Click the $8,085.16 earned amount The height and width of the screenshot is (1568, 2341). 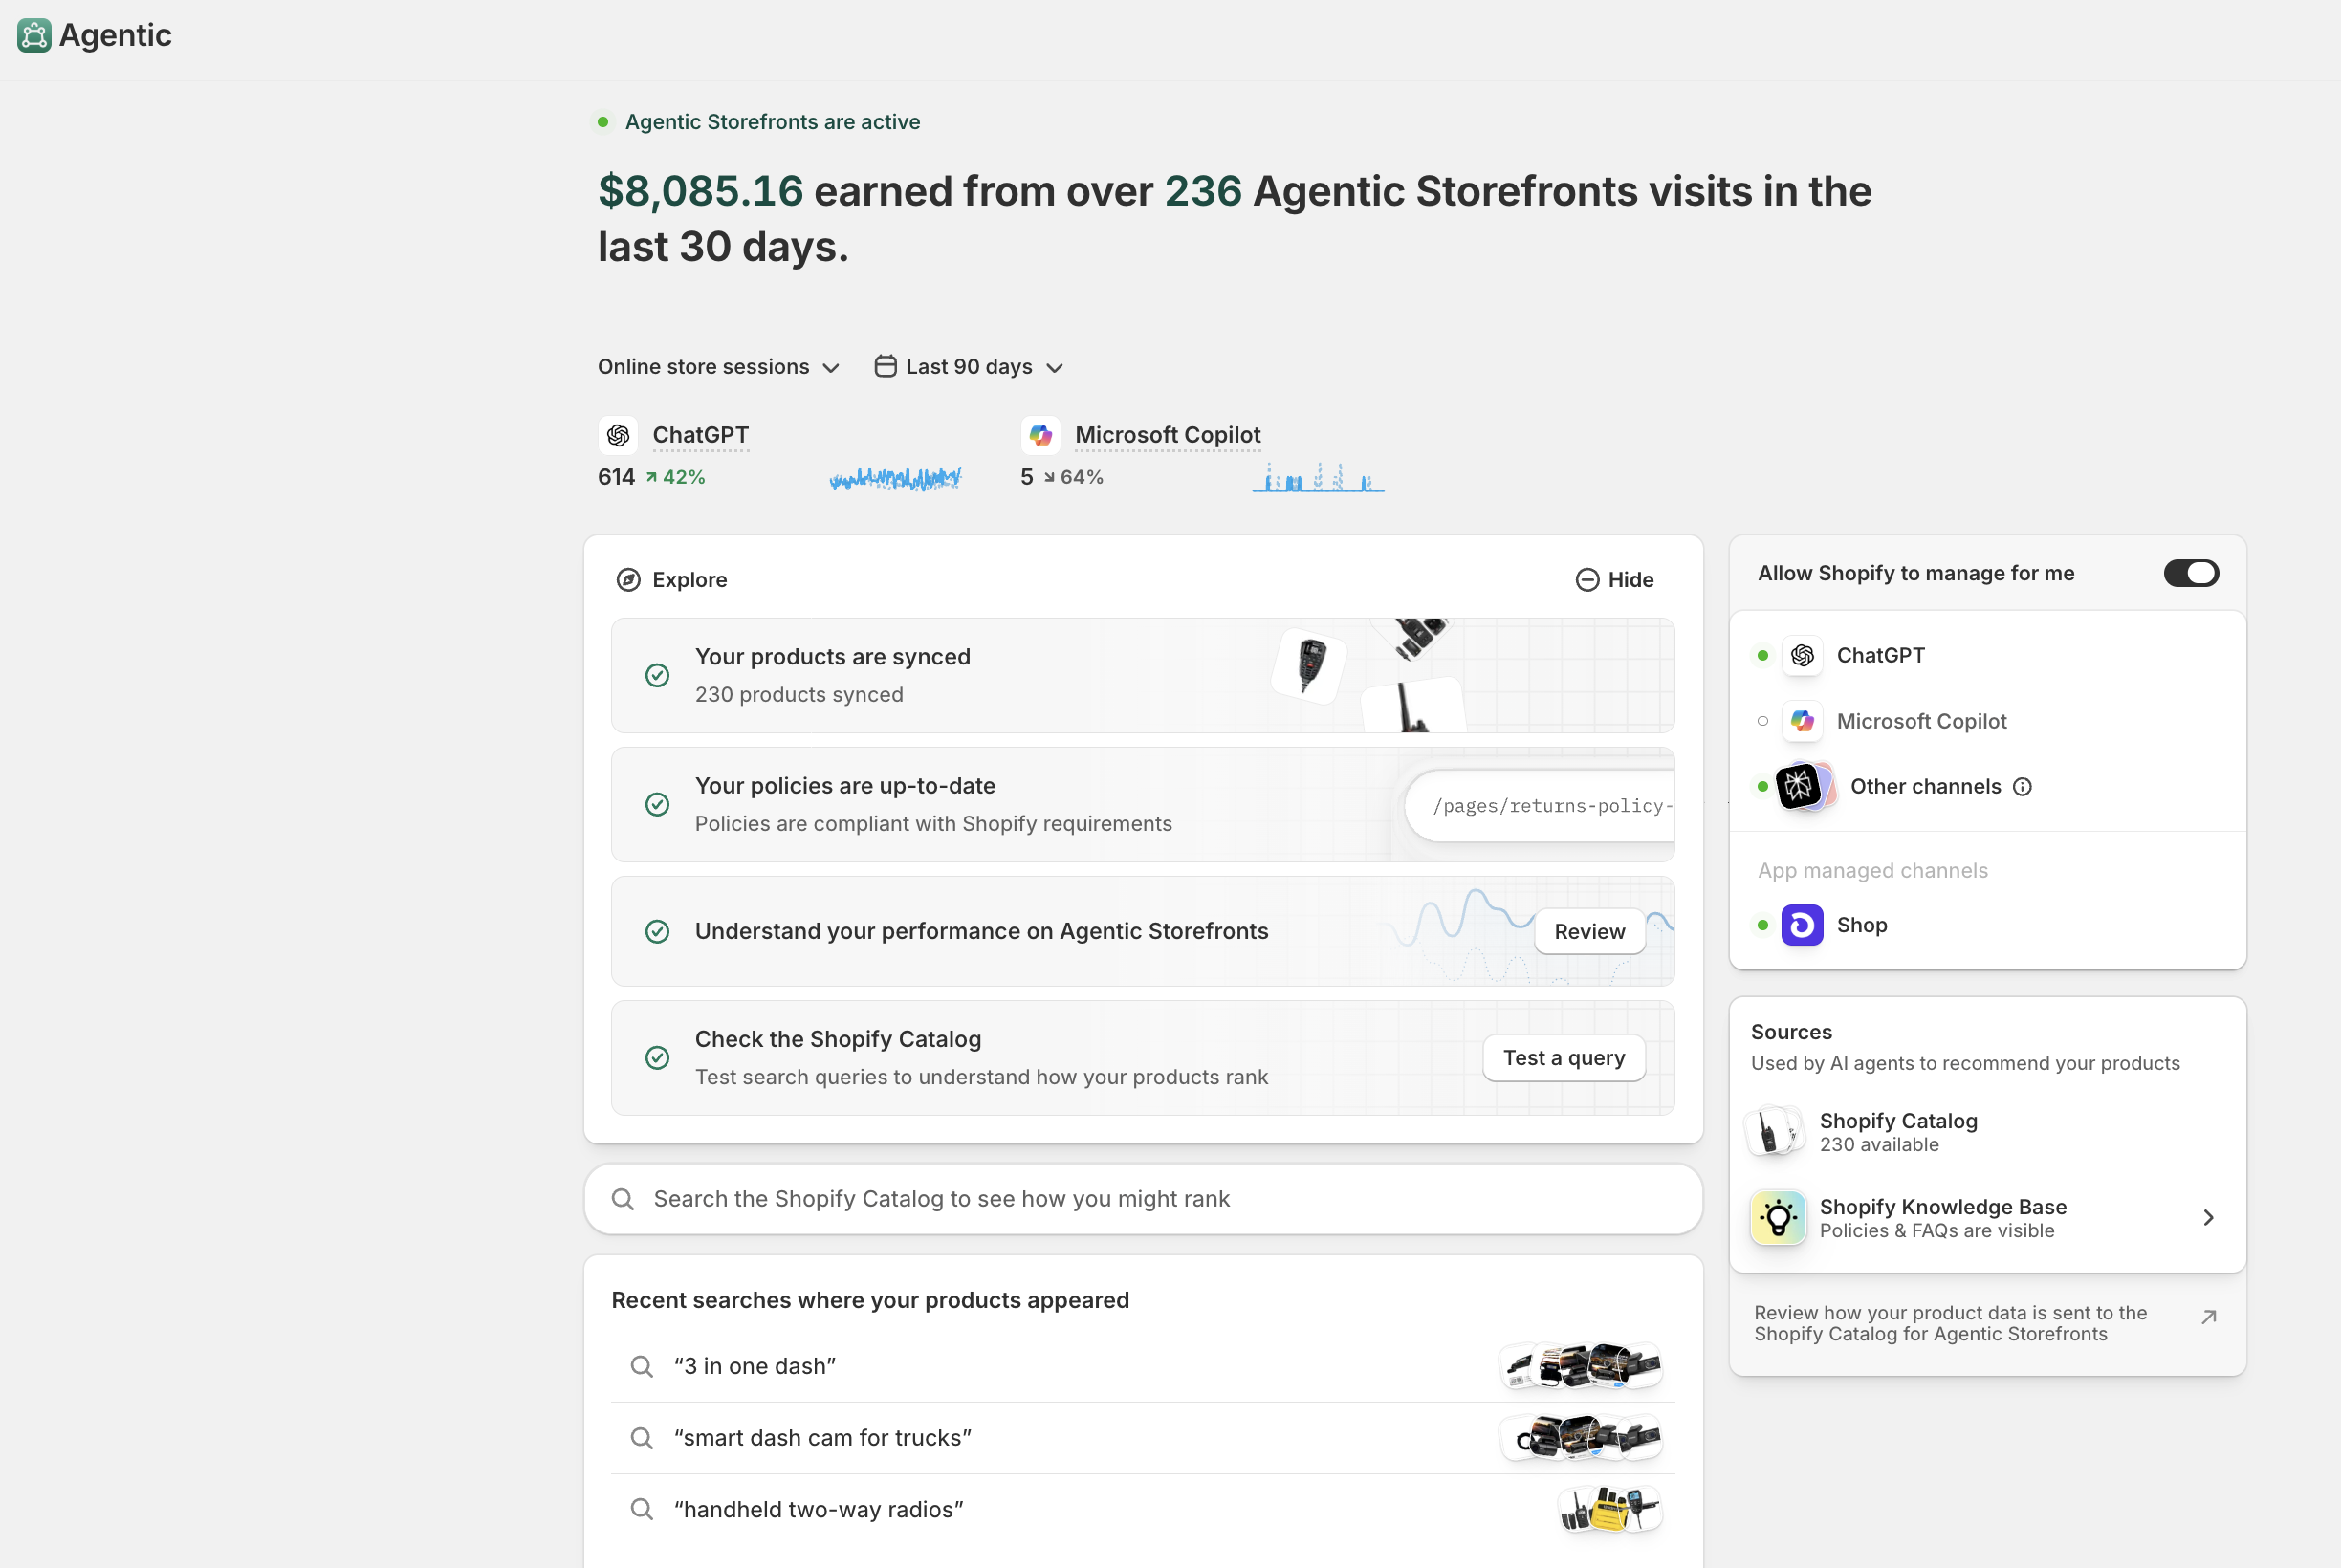(700, 191)
